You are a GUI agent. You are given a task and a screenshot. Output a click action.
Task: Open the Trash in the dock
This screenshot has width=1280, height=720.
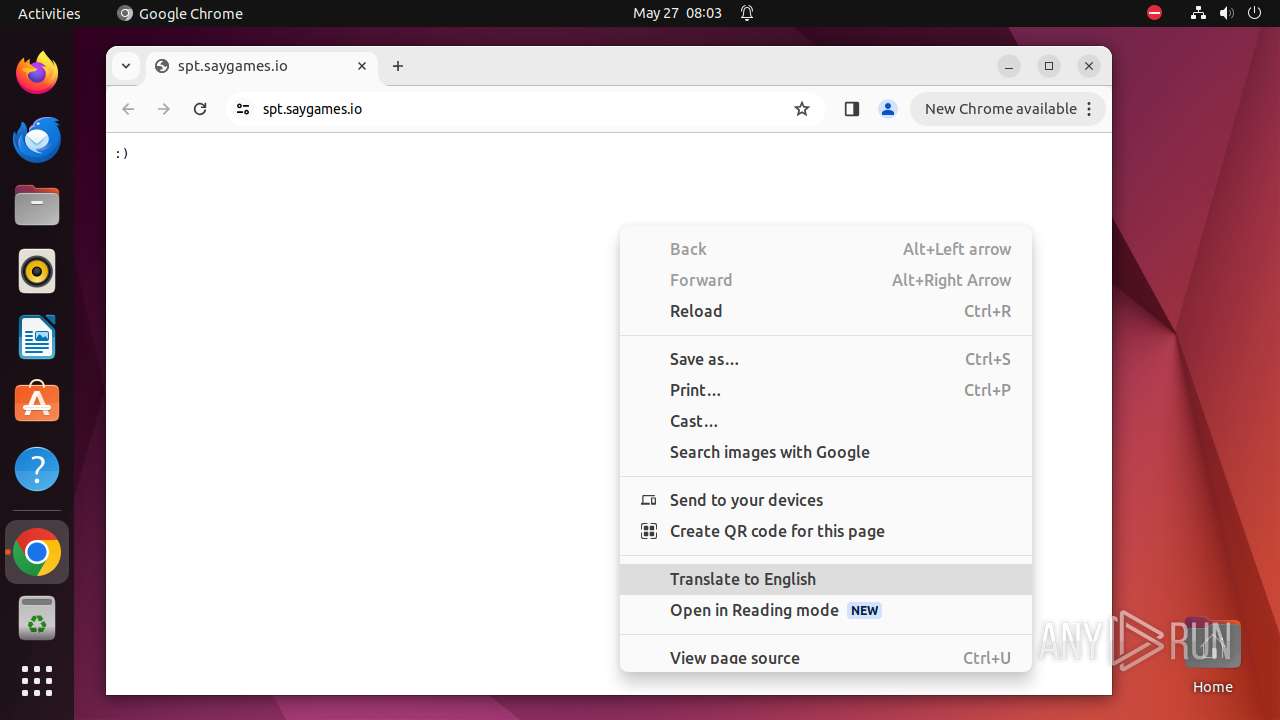point(37,618)
